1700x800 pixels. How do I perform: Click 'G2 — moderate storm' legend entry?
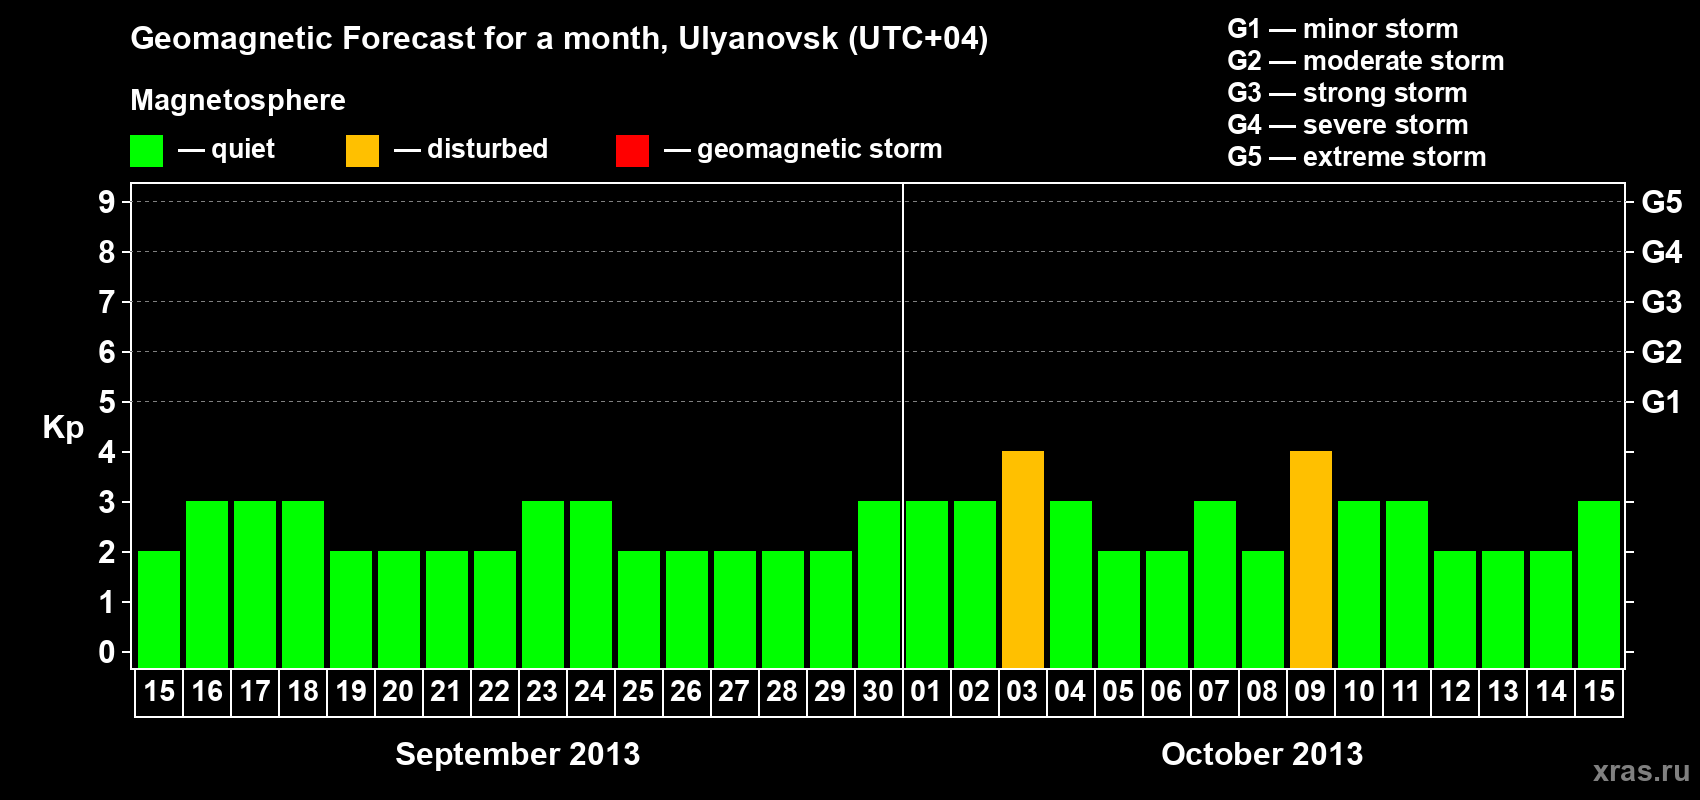pos(1366,61)
